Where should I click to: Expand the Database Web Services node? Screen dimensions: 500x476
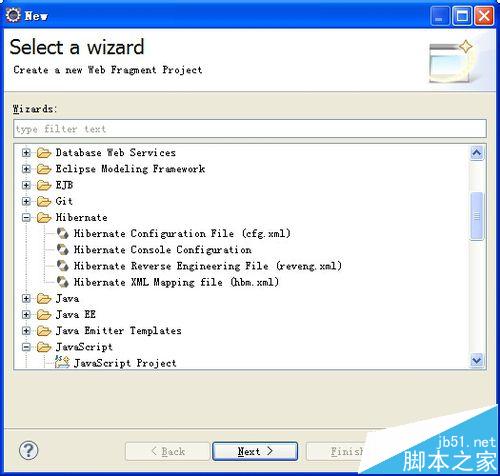(x=26, y=153)
